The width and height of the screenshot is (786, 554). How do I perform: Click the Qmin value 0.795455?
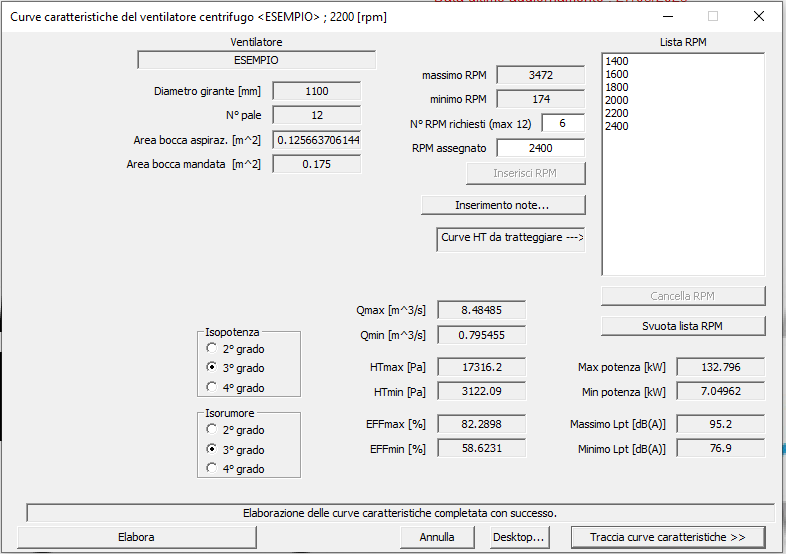(x=482, y=335)
